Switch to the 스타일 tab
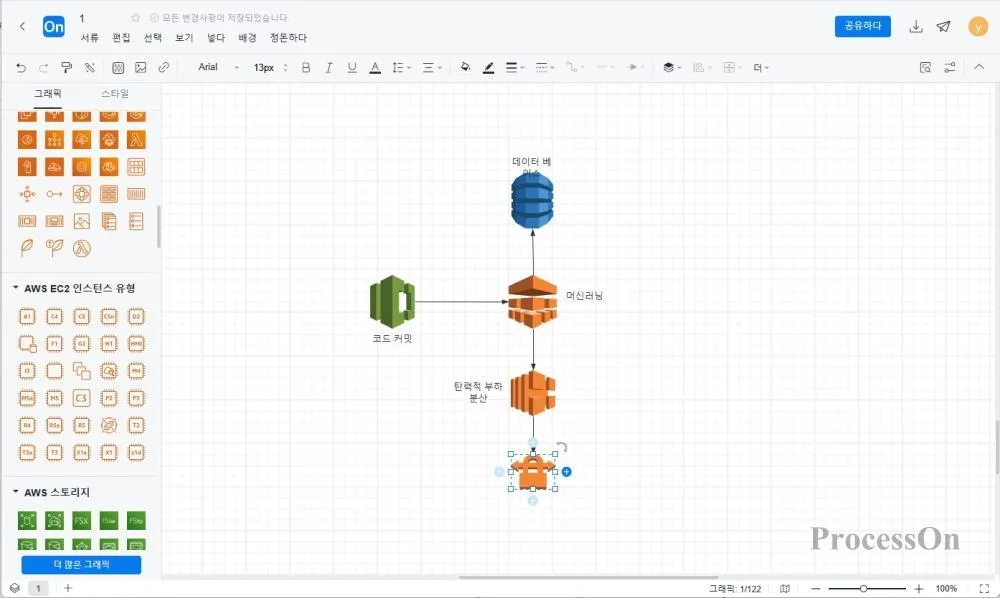This screenshot has height=598, width=1000. [115, 94]
